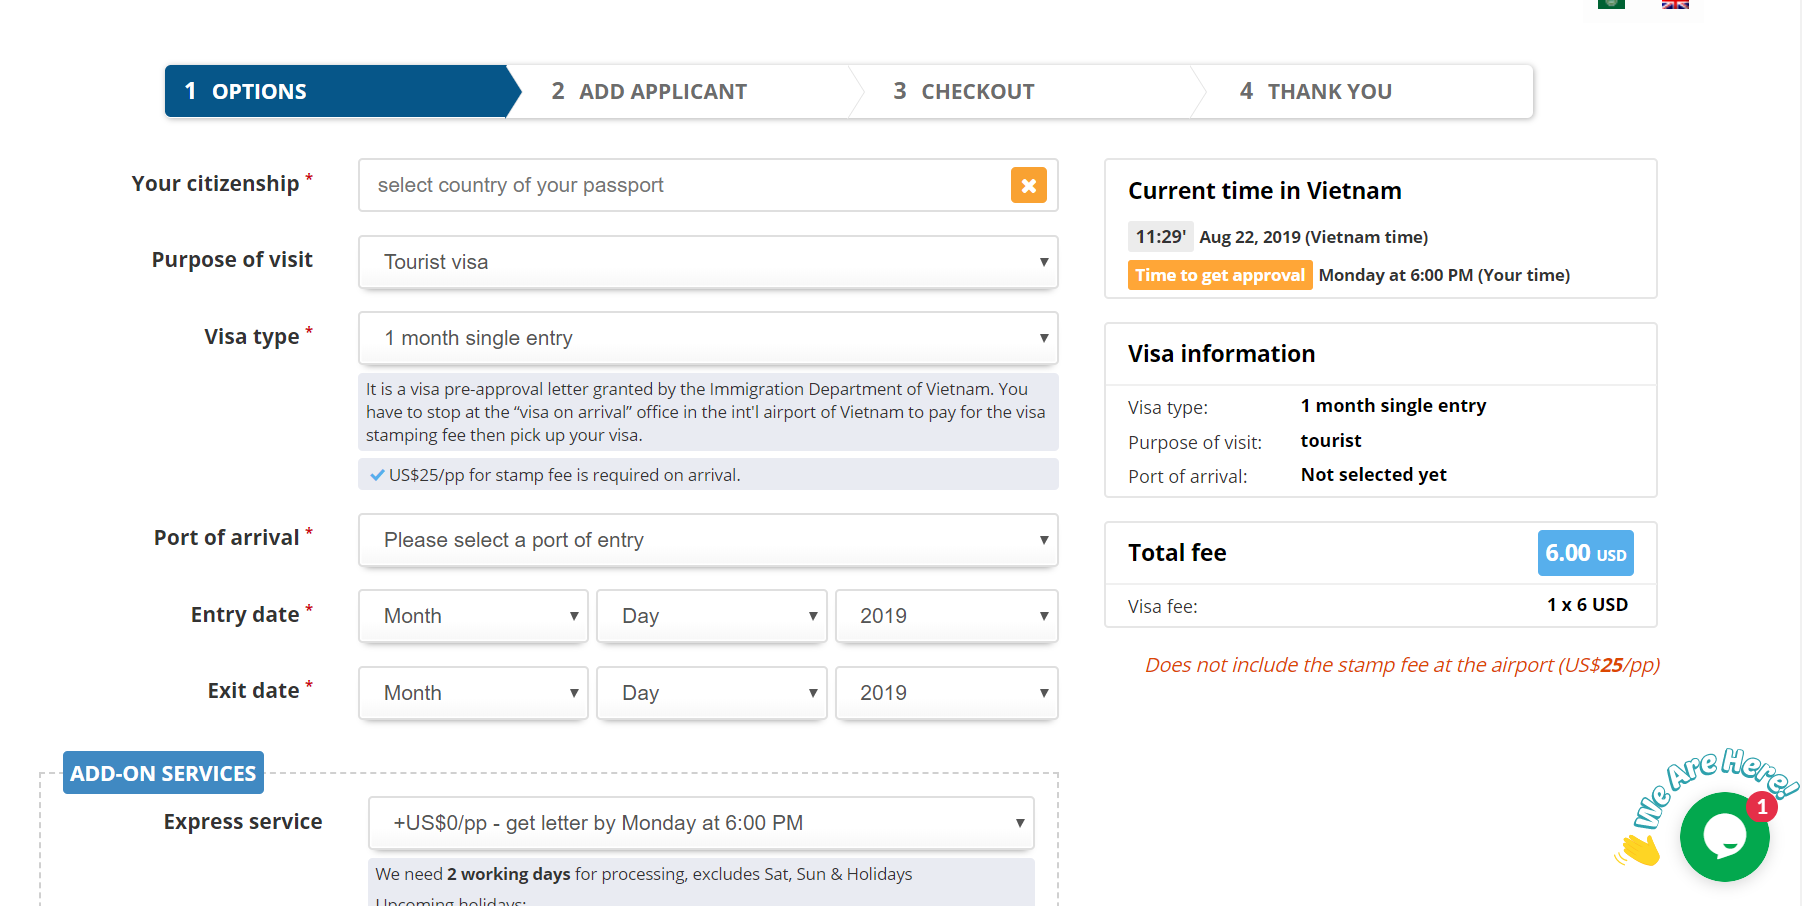Click the pre-approval letter description paragraph
Image resolution: width=1802 pixels, height=906 pixels.
coord(708,412)
